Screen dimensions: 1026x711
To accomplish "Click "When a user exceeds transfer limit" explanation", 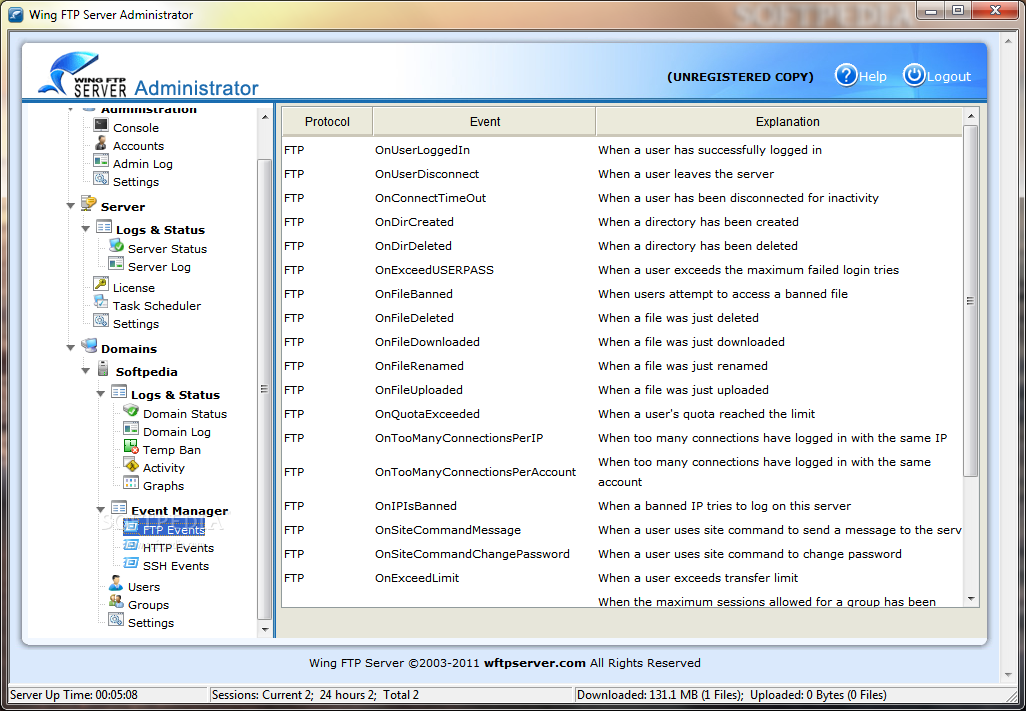I will pyautogui.click(x=698, y=578).
